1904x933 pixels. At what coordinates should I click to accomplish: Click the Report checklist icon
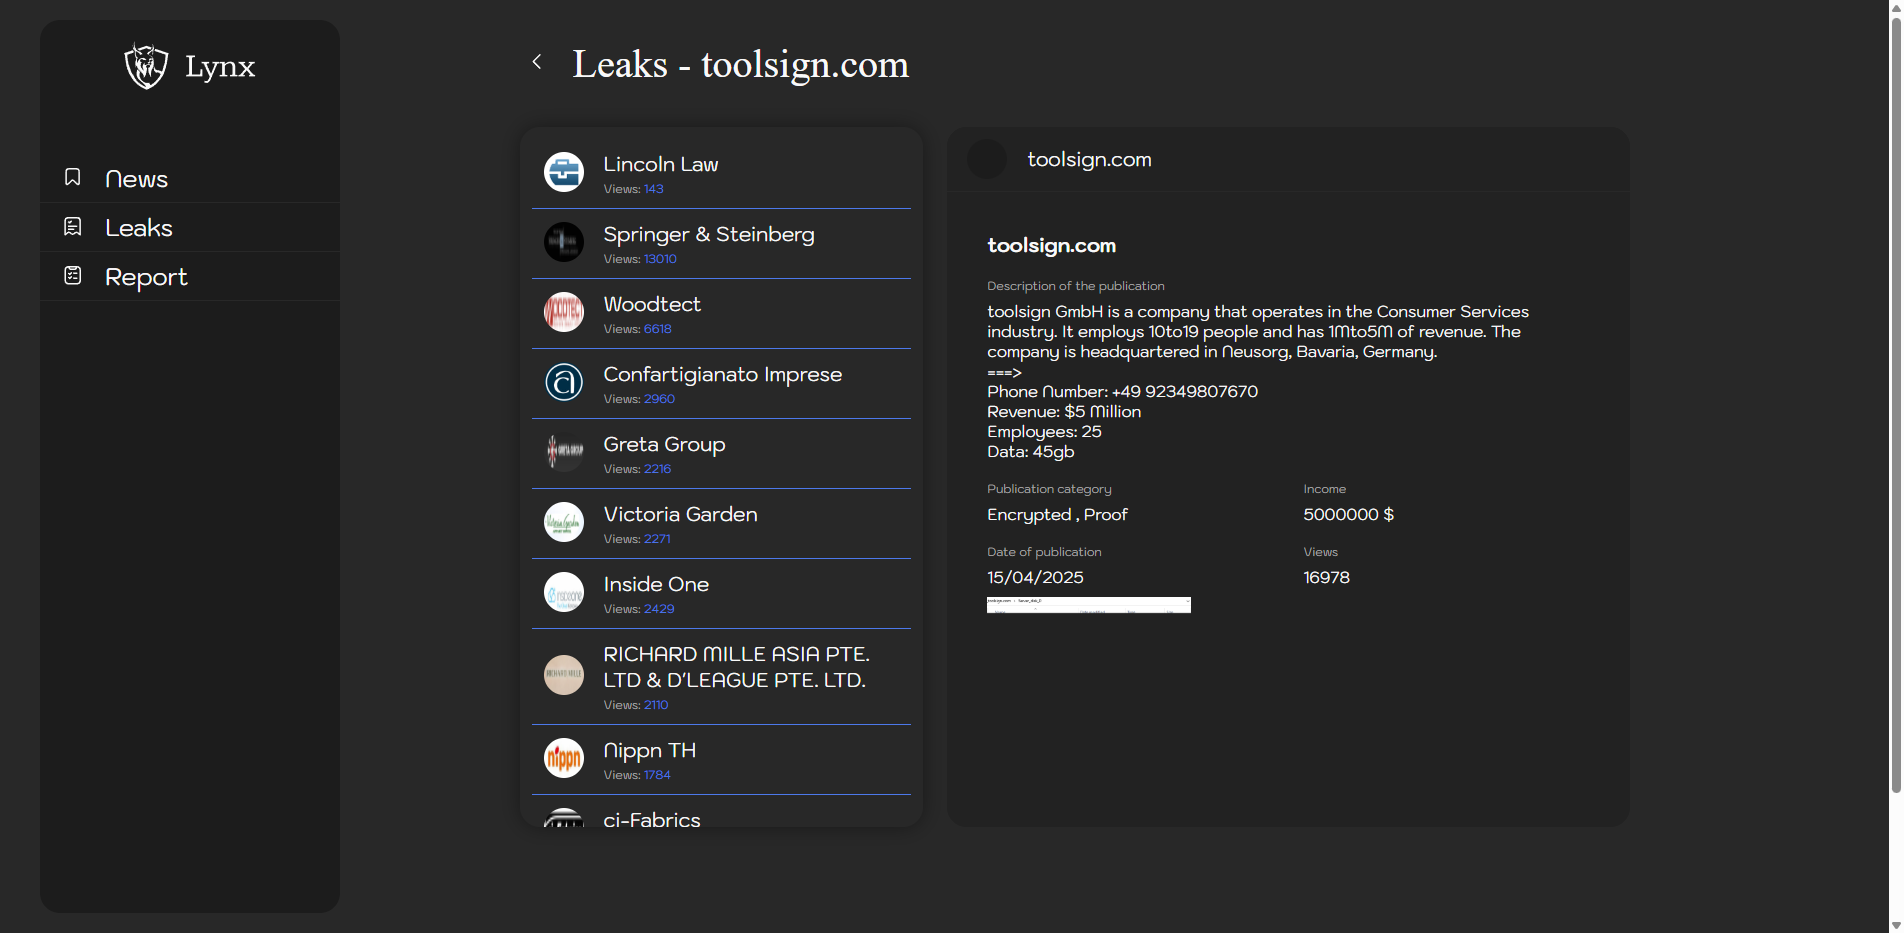point(73,276)
